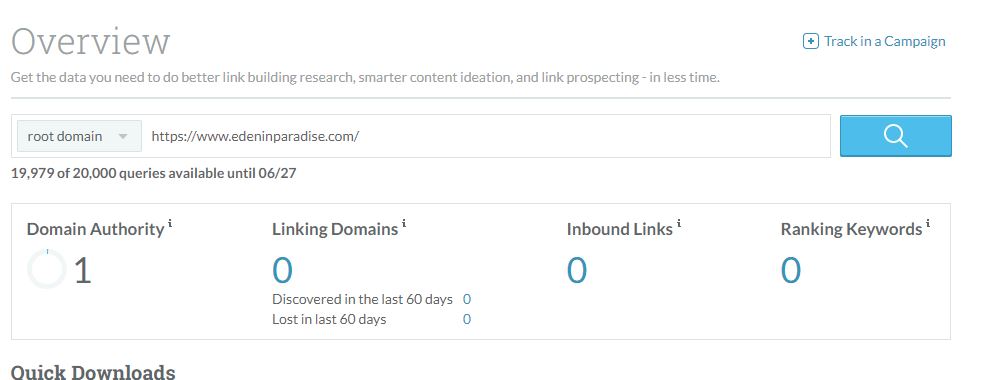Open the Discovered in last 60 days count
Image resolution: width=997 pixels, height=380 pixels.
pyautogui.click(x=467, y=299)
